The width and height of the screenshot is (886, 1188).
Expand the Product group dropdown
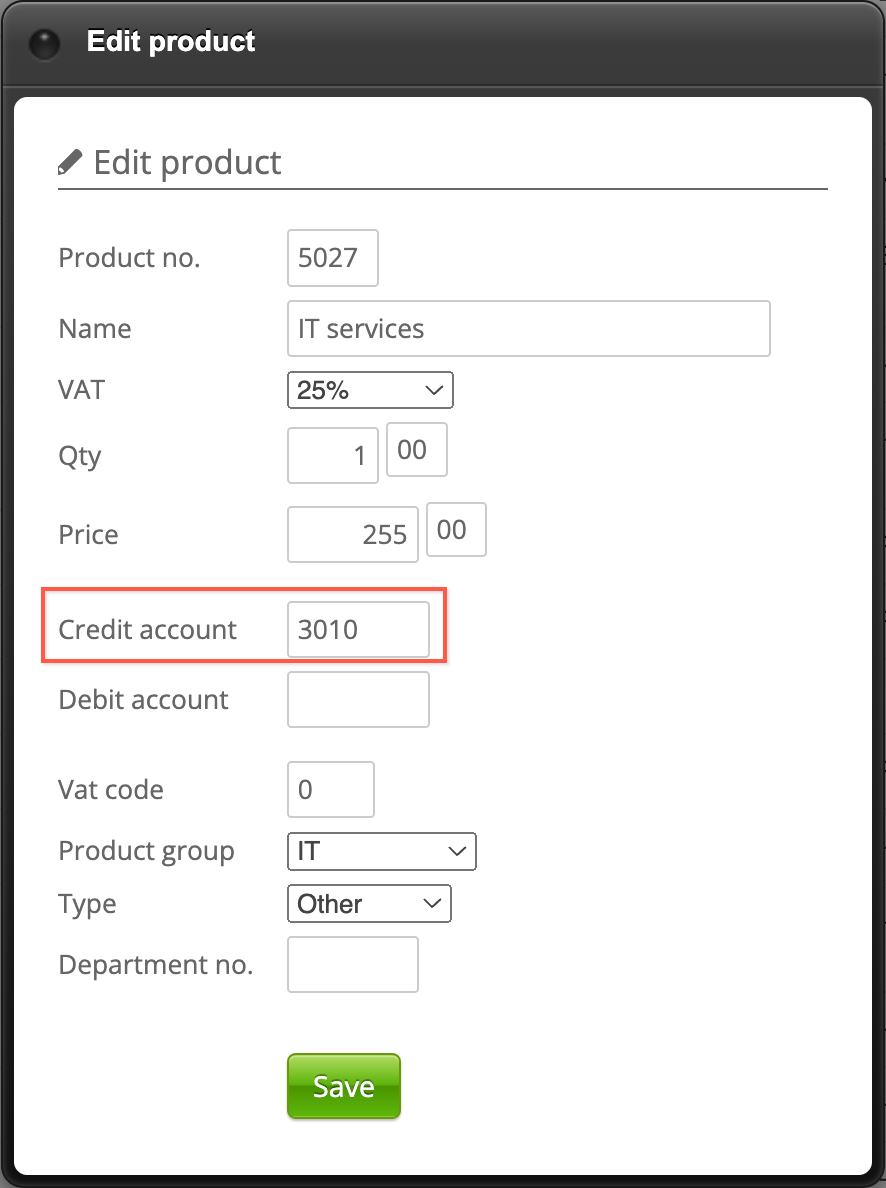(x=381, y=852)
